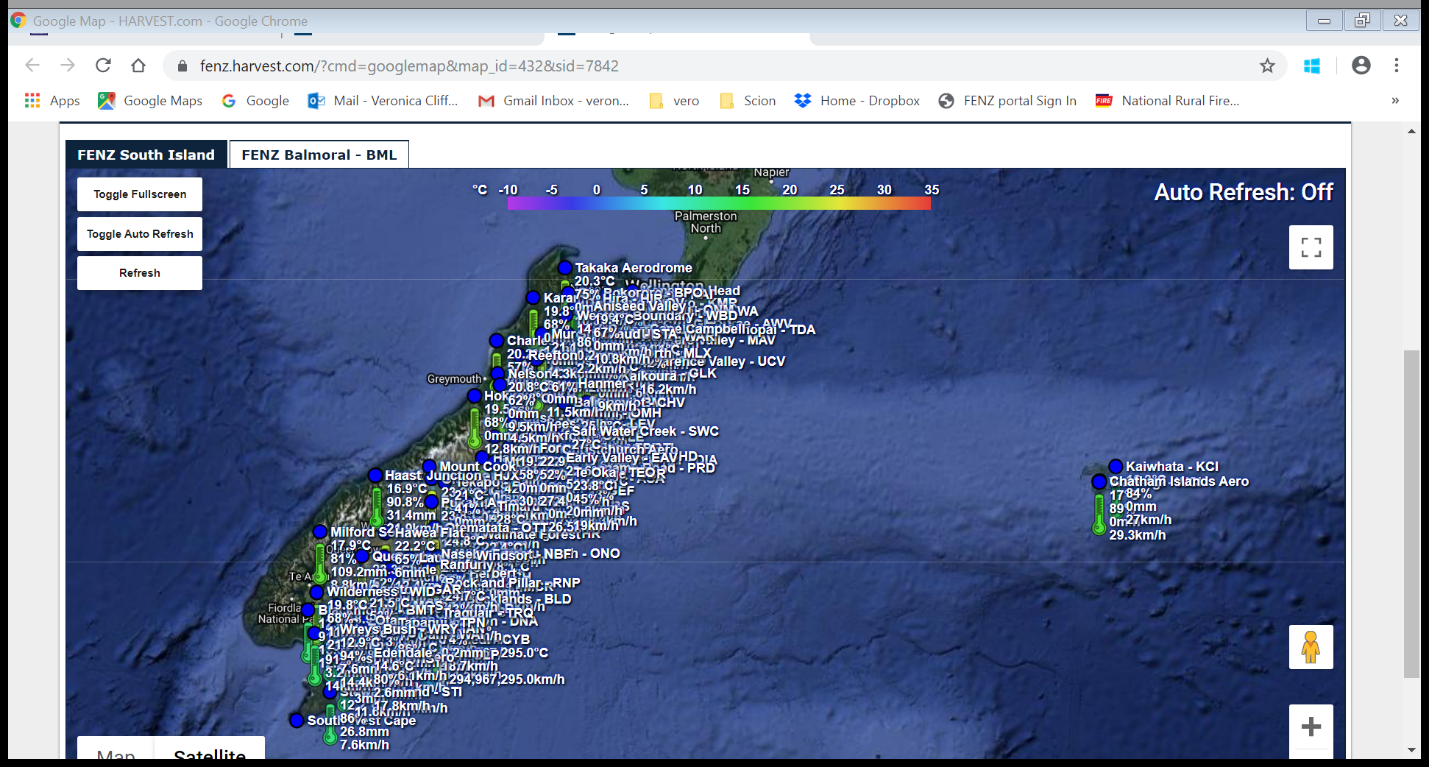
Task: Select the FENZ South Island tab
Action: point(146,155)
